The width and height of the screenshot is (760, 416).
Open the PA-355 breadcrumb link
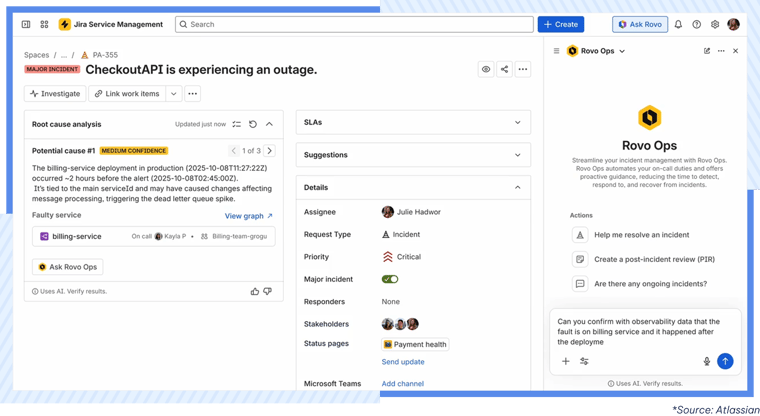point(105,55)
